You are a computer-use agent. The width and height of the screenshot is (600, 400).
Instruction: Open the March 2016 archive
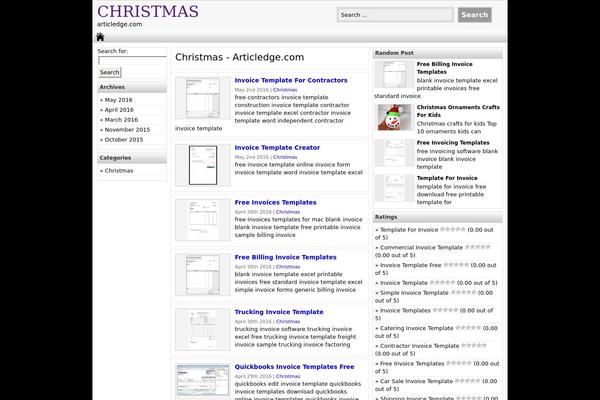121,120
